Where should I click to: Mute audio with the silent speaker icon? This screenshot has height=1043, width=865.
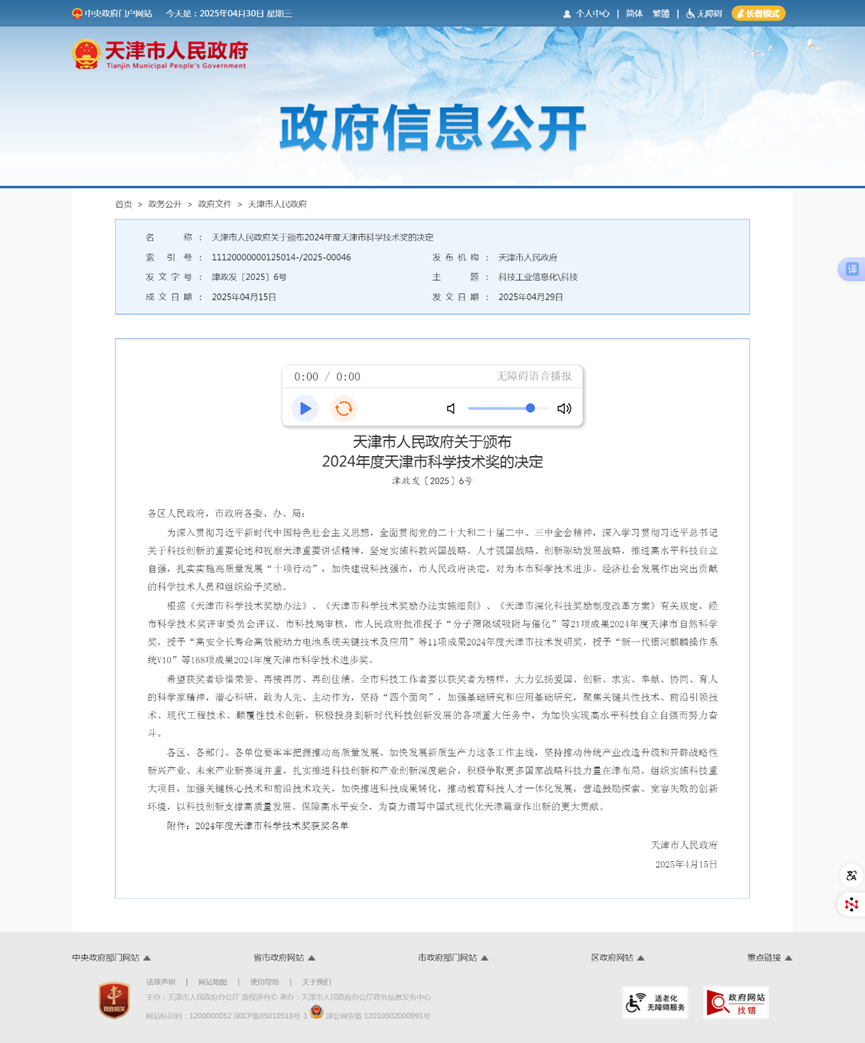coord(451,408)
